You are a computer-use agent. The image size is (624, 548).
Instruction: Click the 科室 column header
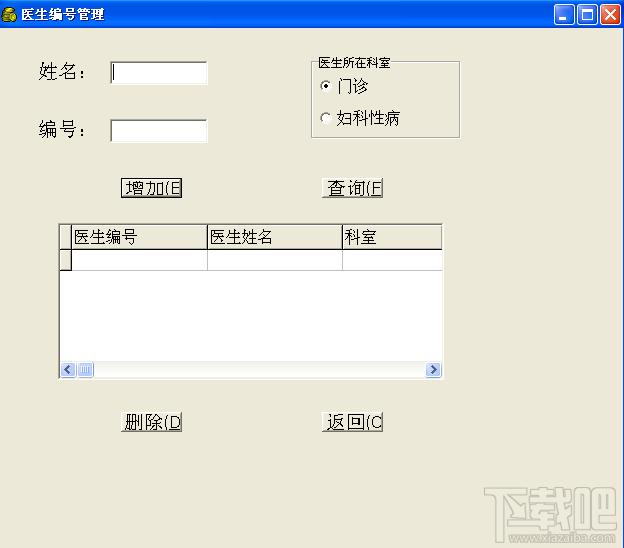pos(392,237)
